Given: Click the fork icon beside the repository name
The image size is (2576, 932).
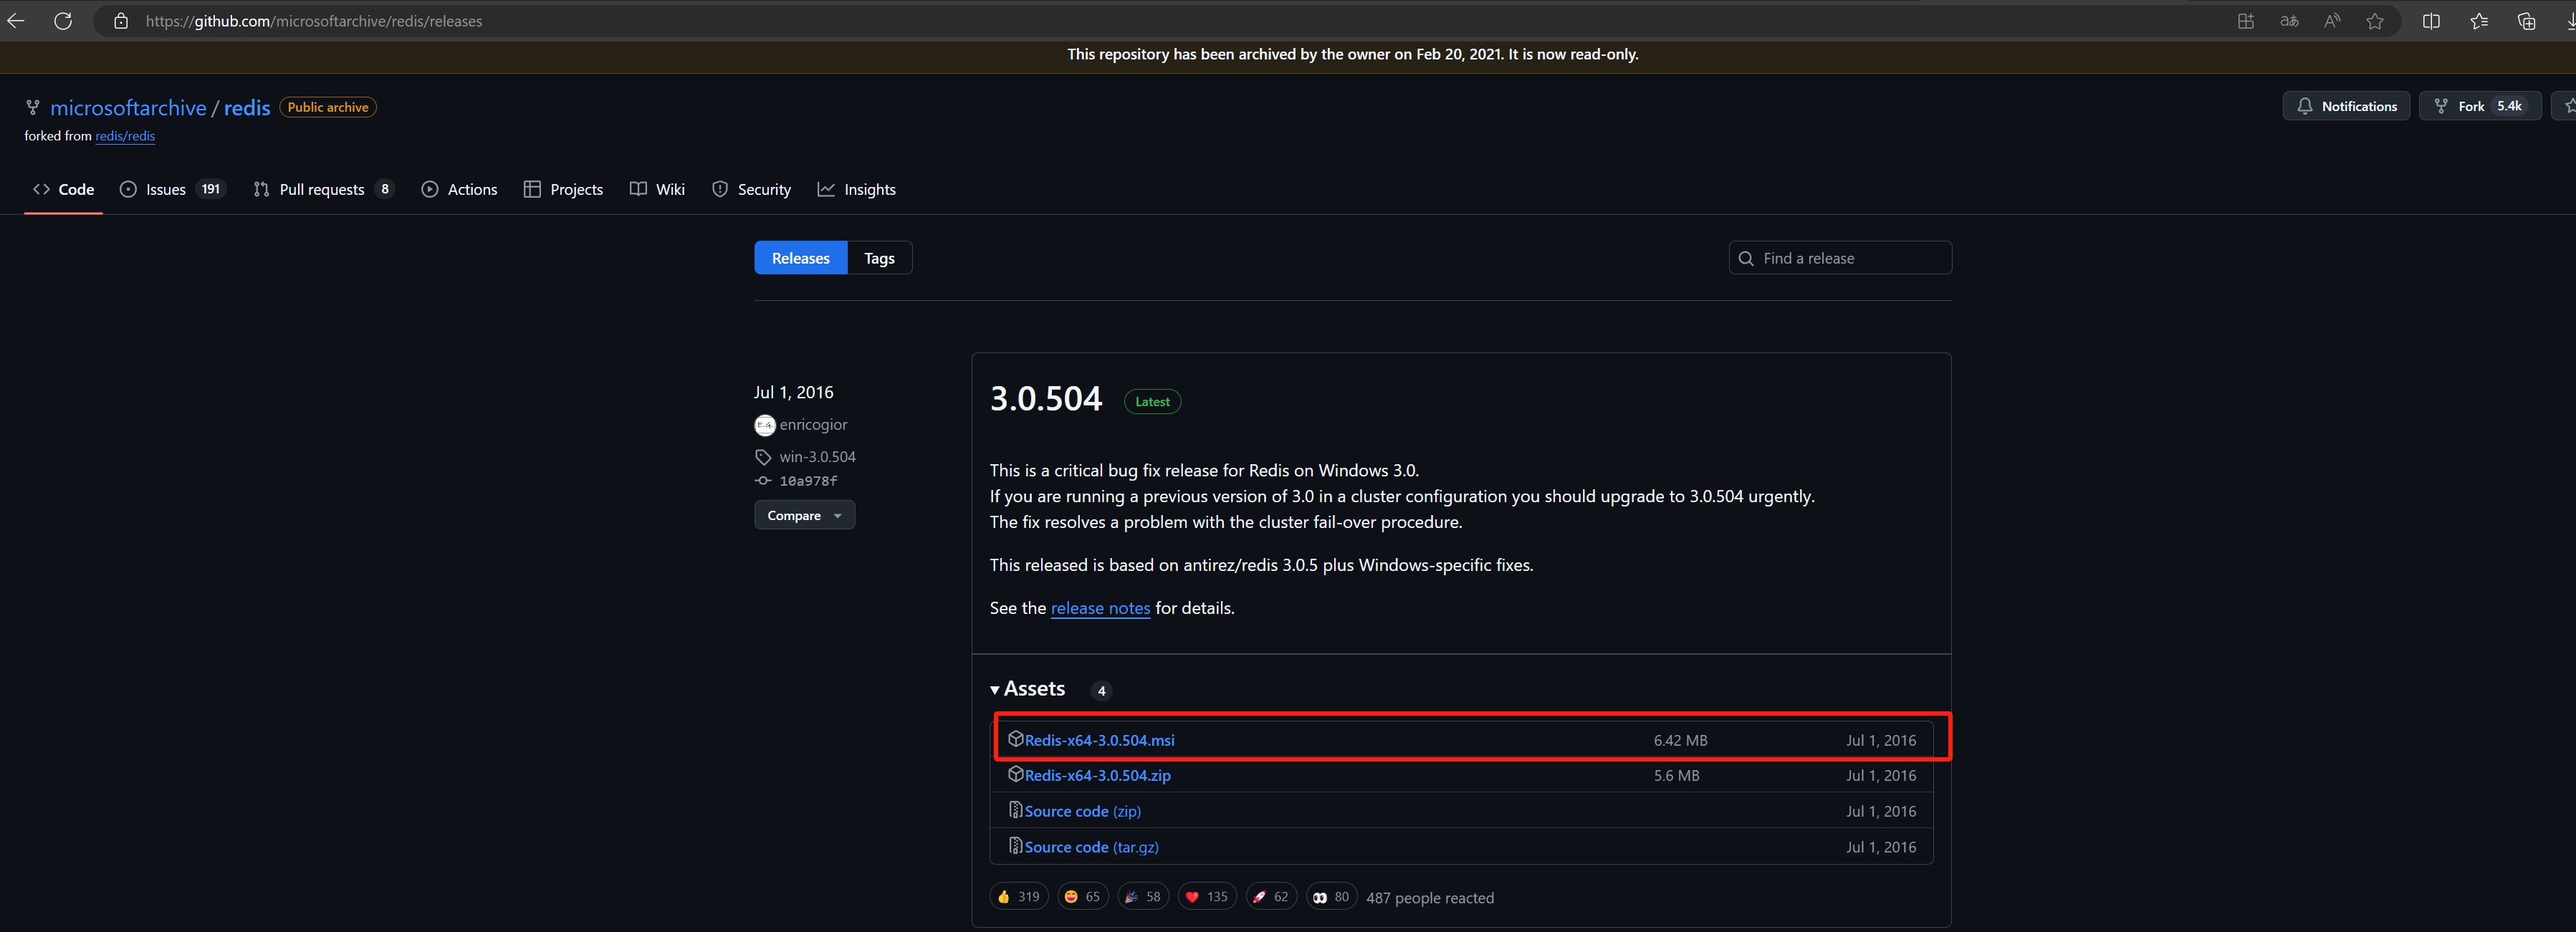Looking at the screenshot, I should [x=33, y=108].
